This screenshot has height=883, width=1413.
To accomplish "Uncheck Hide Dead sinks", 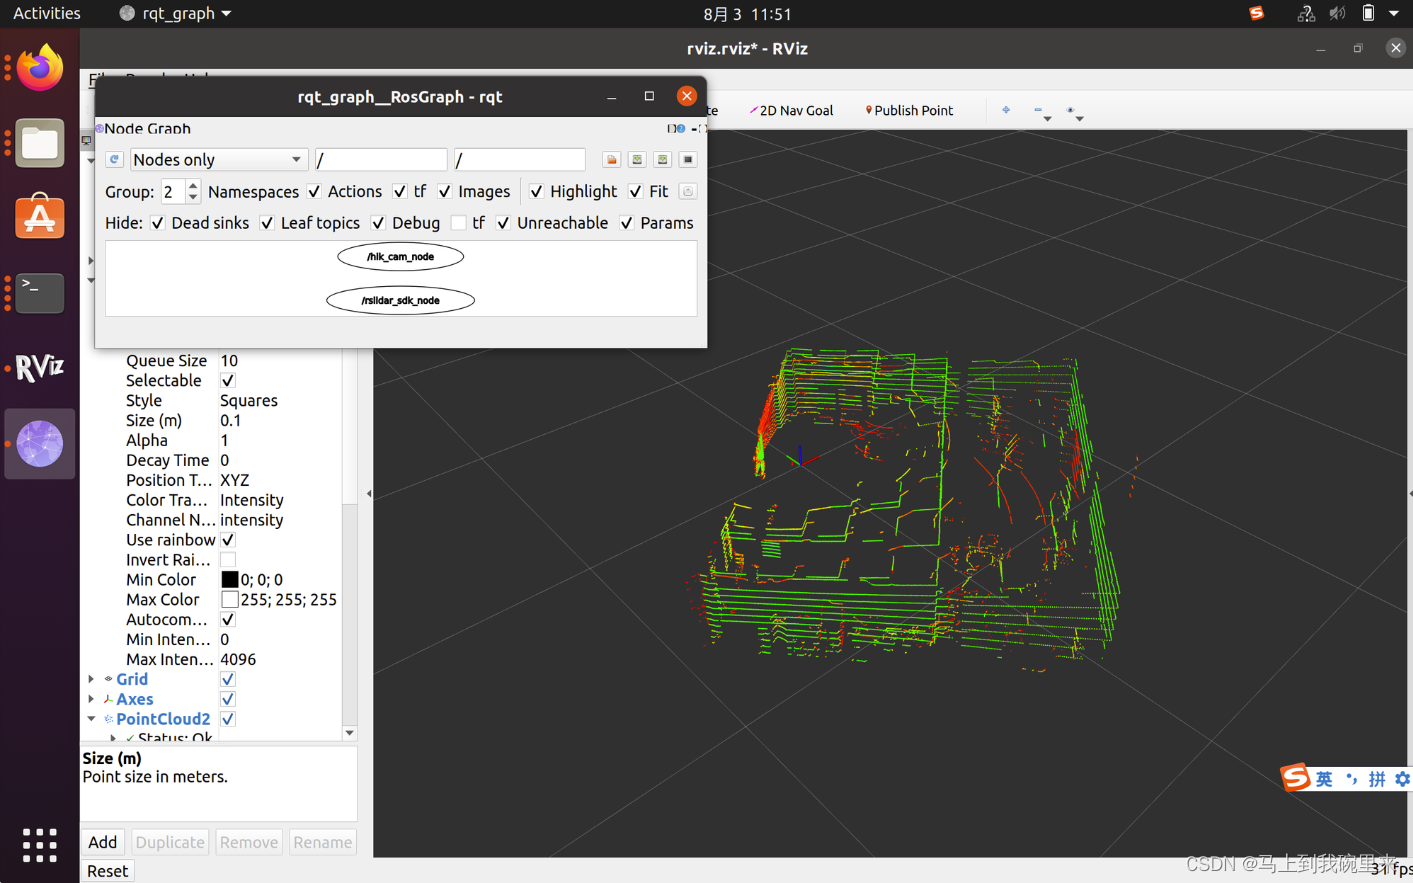I will [157, 223].
